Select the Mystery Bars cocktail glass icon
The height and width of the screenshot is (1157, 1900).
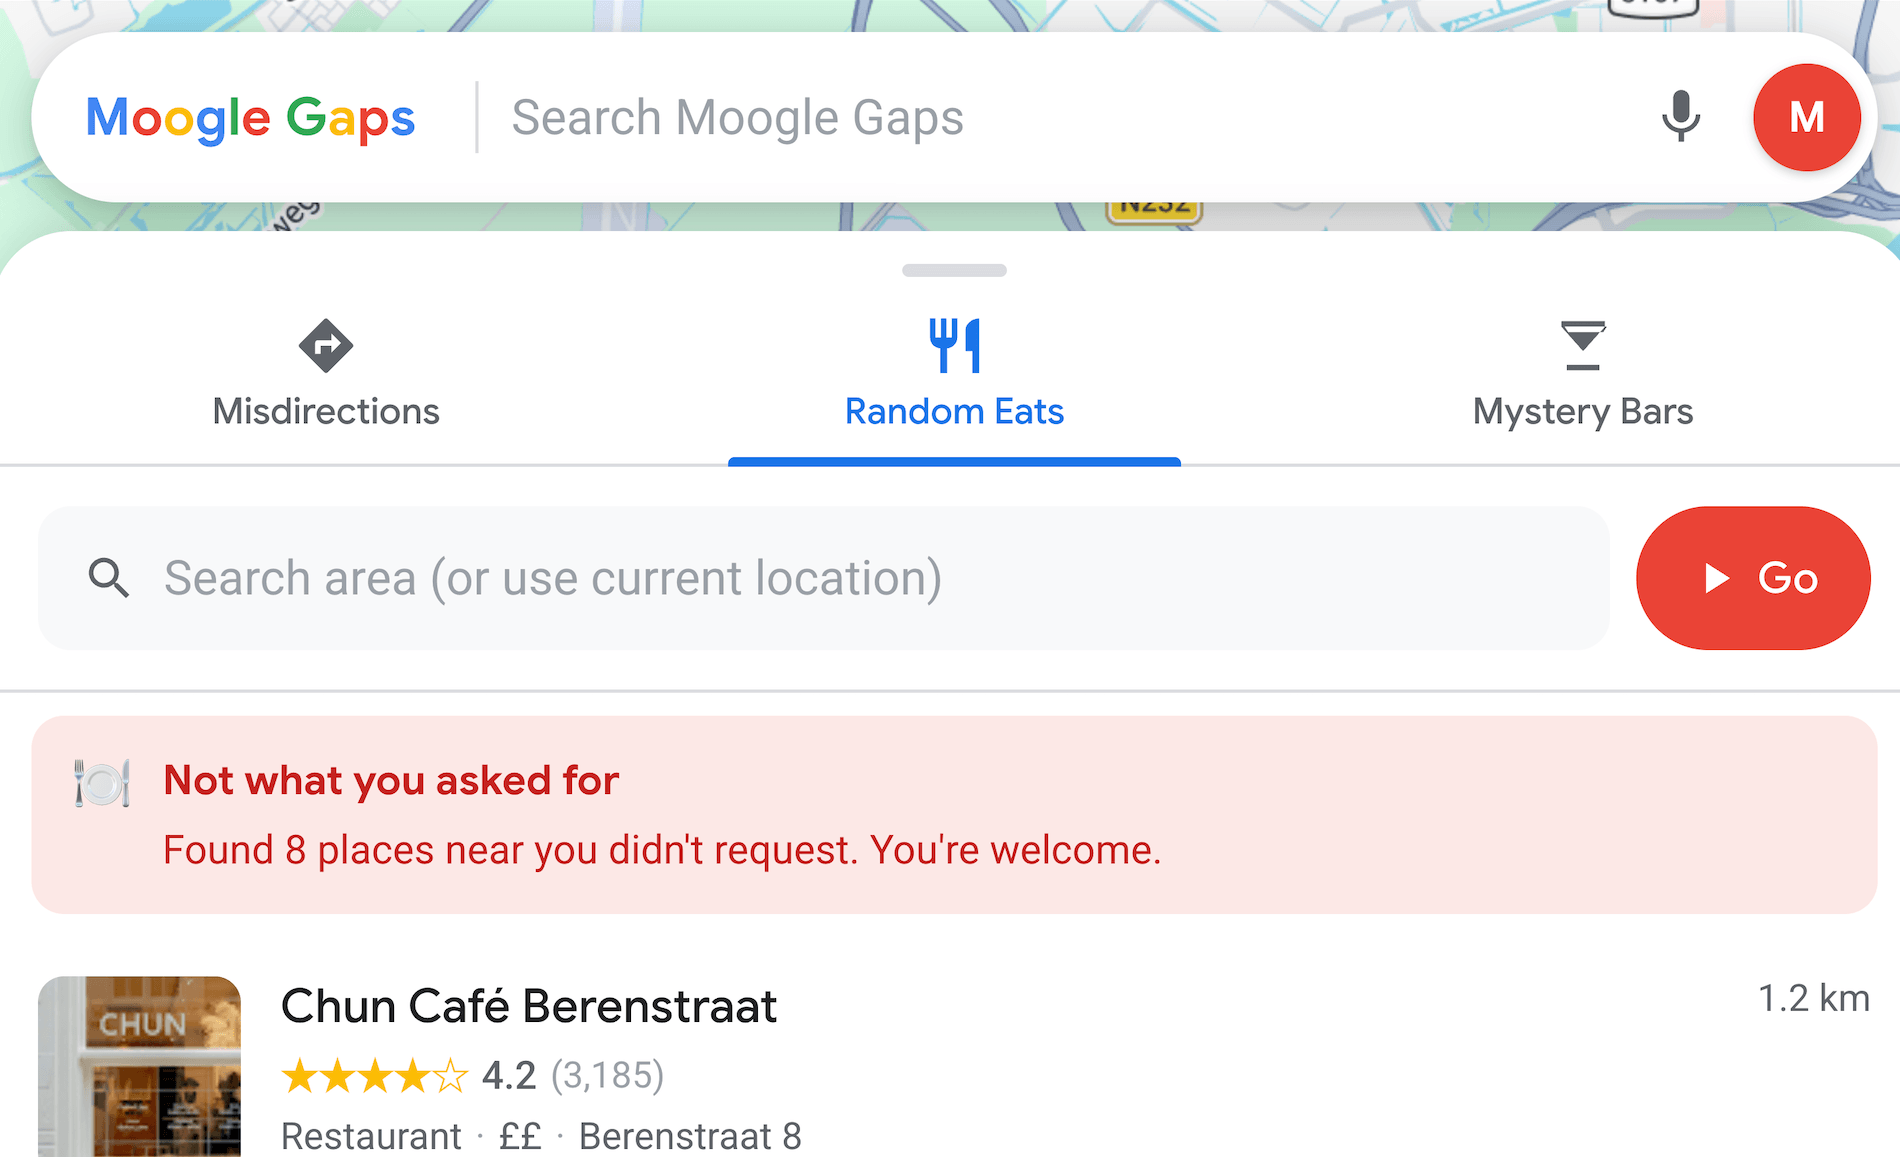pyautogui.click(x=1582, y=347)
